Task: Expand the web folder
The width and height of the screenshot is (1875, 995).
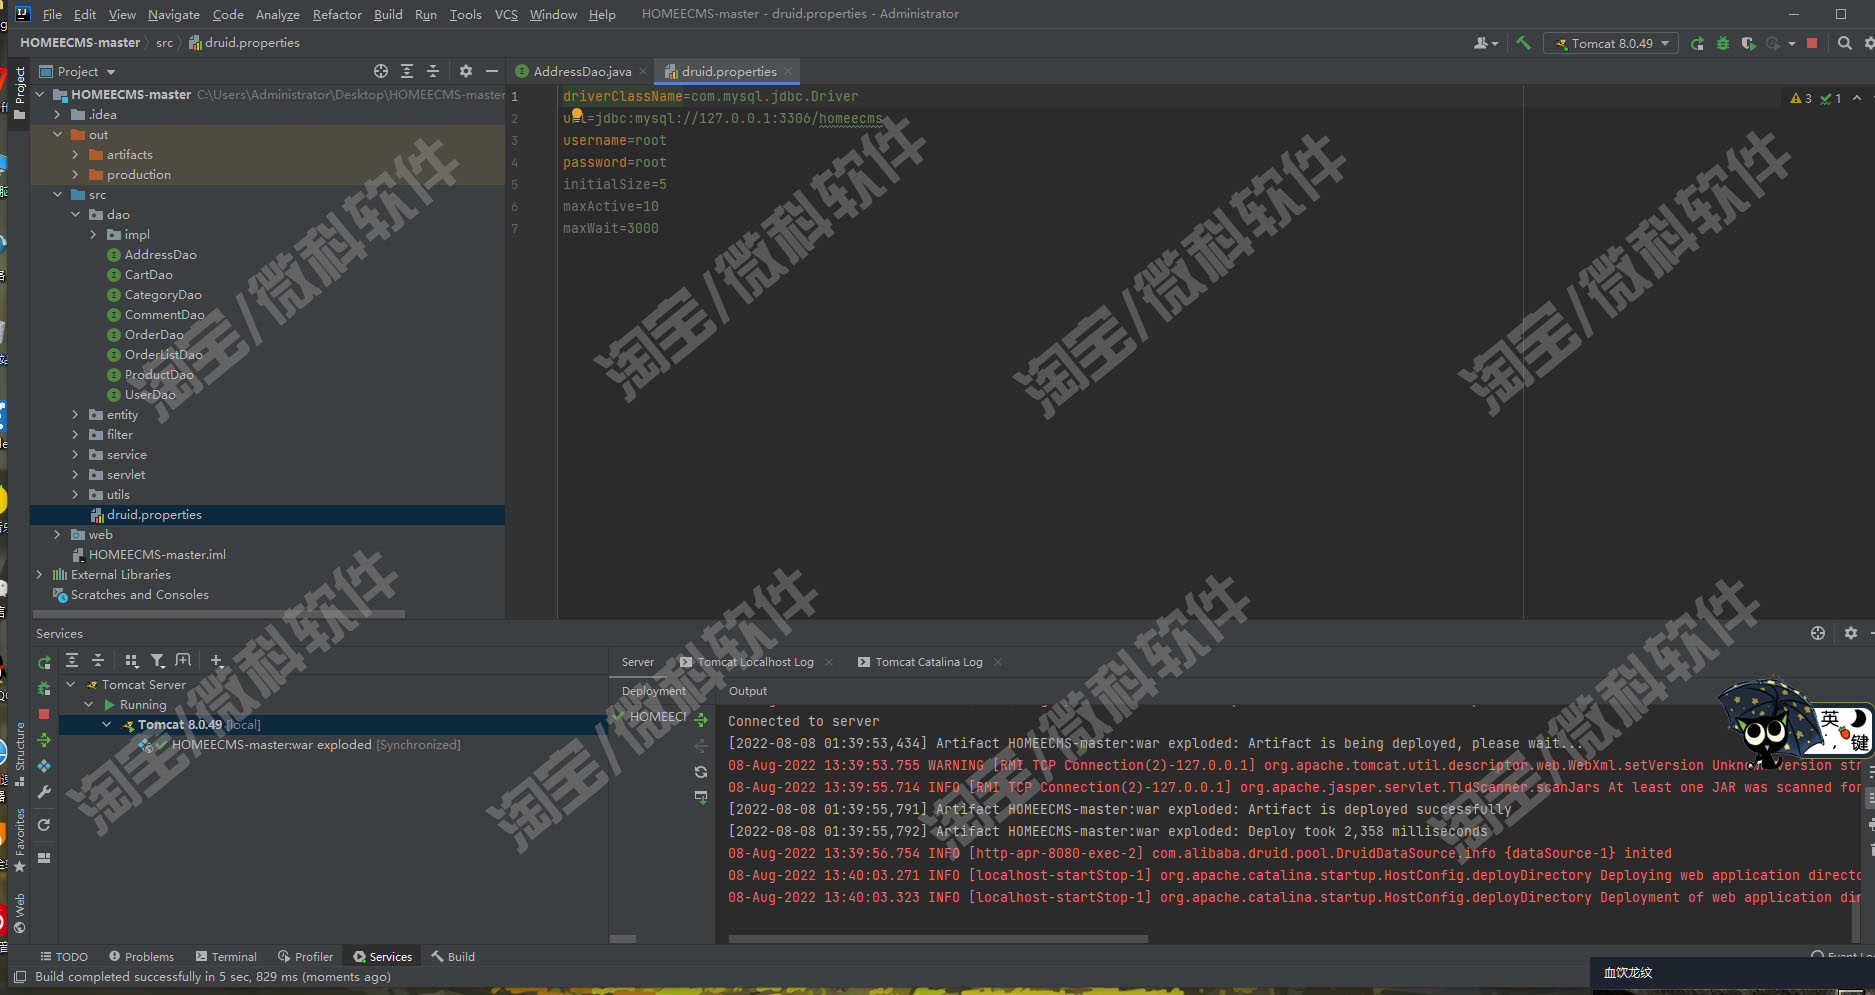Action: 57,534
